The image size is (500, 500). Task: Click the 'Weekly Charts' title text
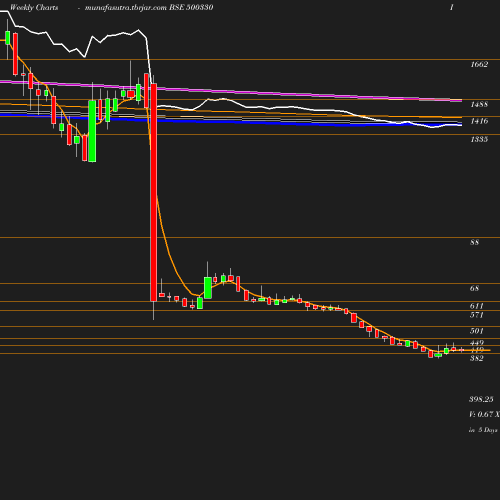pyautogui.click(x=34, y=7)
